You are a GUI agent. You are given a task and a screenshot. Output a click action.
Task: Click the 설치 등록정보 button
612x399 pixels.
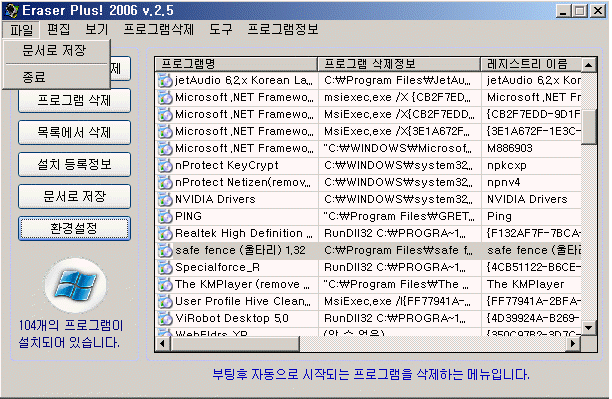click(75, 164)
